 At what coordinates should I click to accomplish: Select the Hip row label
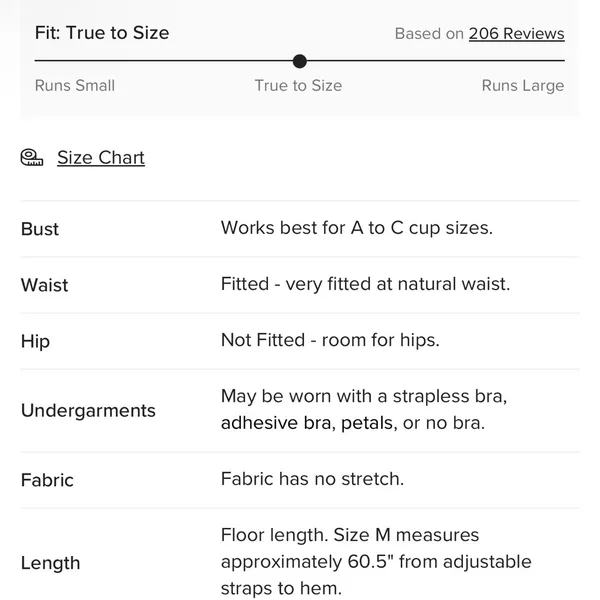(x=35, y=341)
